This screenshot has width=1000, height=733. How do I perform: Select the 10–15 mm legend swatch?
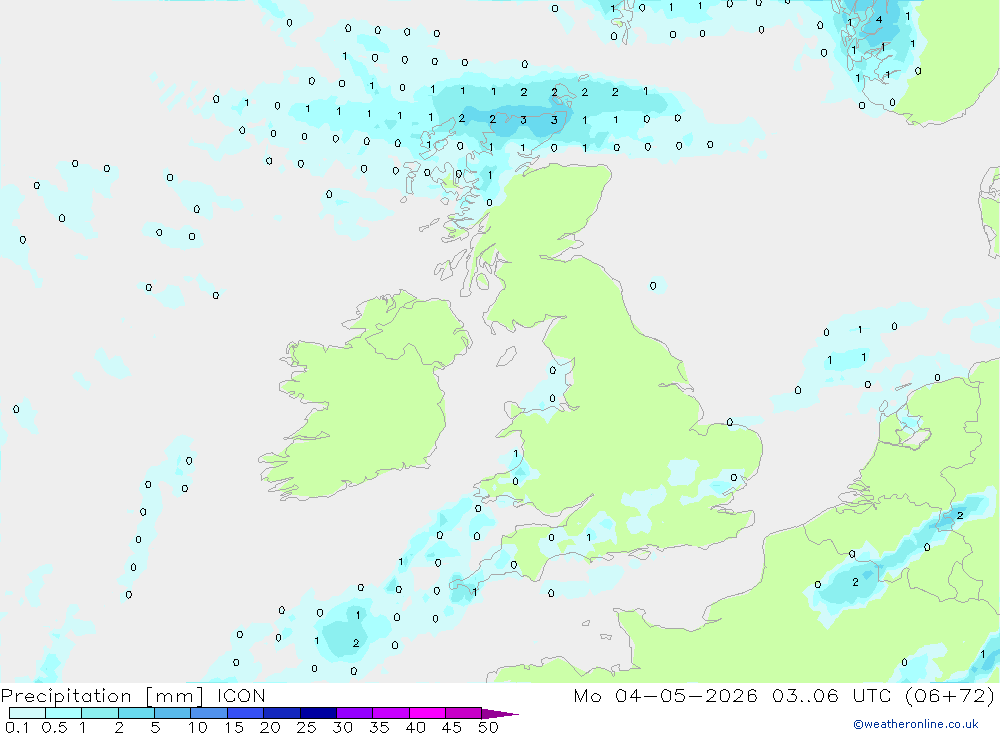[209, 713]
